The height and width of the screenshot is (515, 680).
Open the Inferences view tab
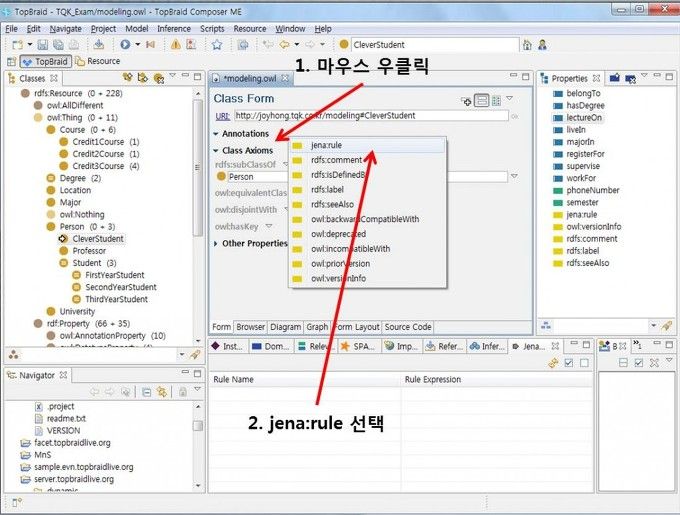pos(487,346)
